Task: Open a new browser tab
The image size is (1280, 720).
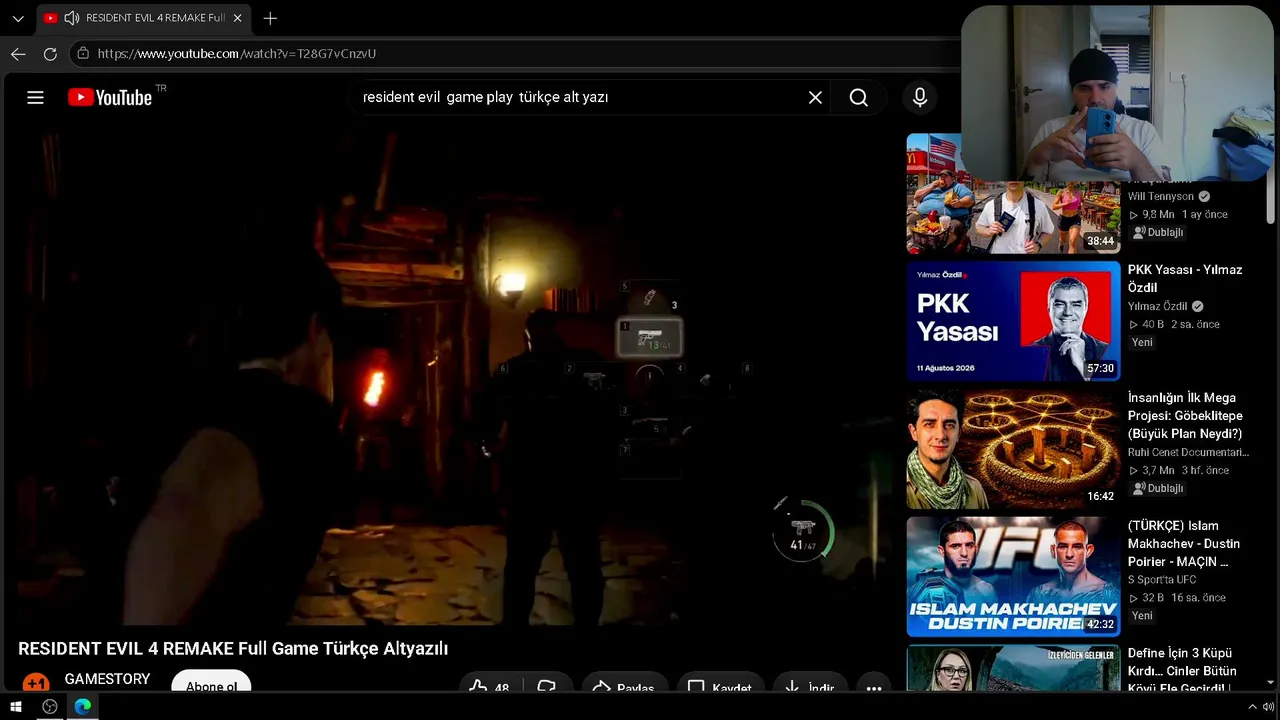Action: pyautogui.click(x=270, y=18)
